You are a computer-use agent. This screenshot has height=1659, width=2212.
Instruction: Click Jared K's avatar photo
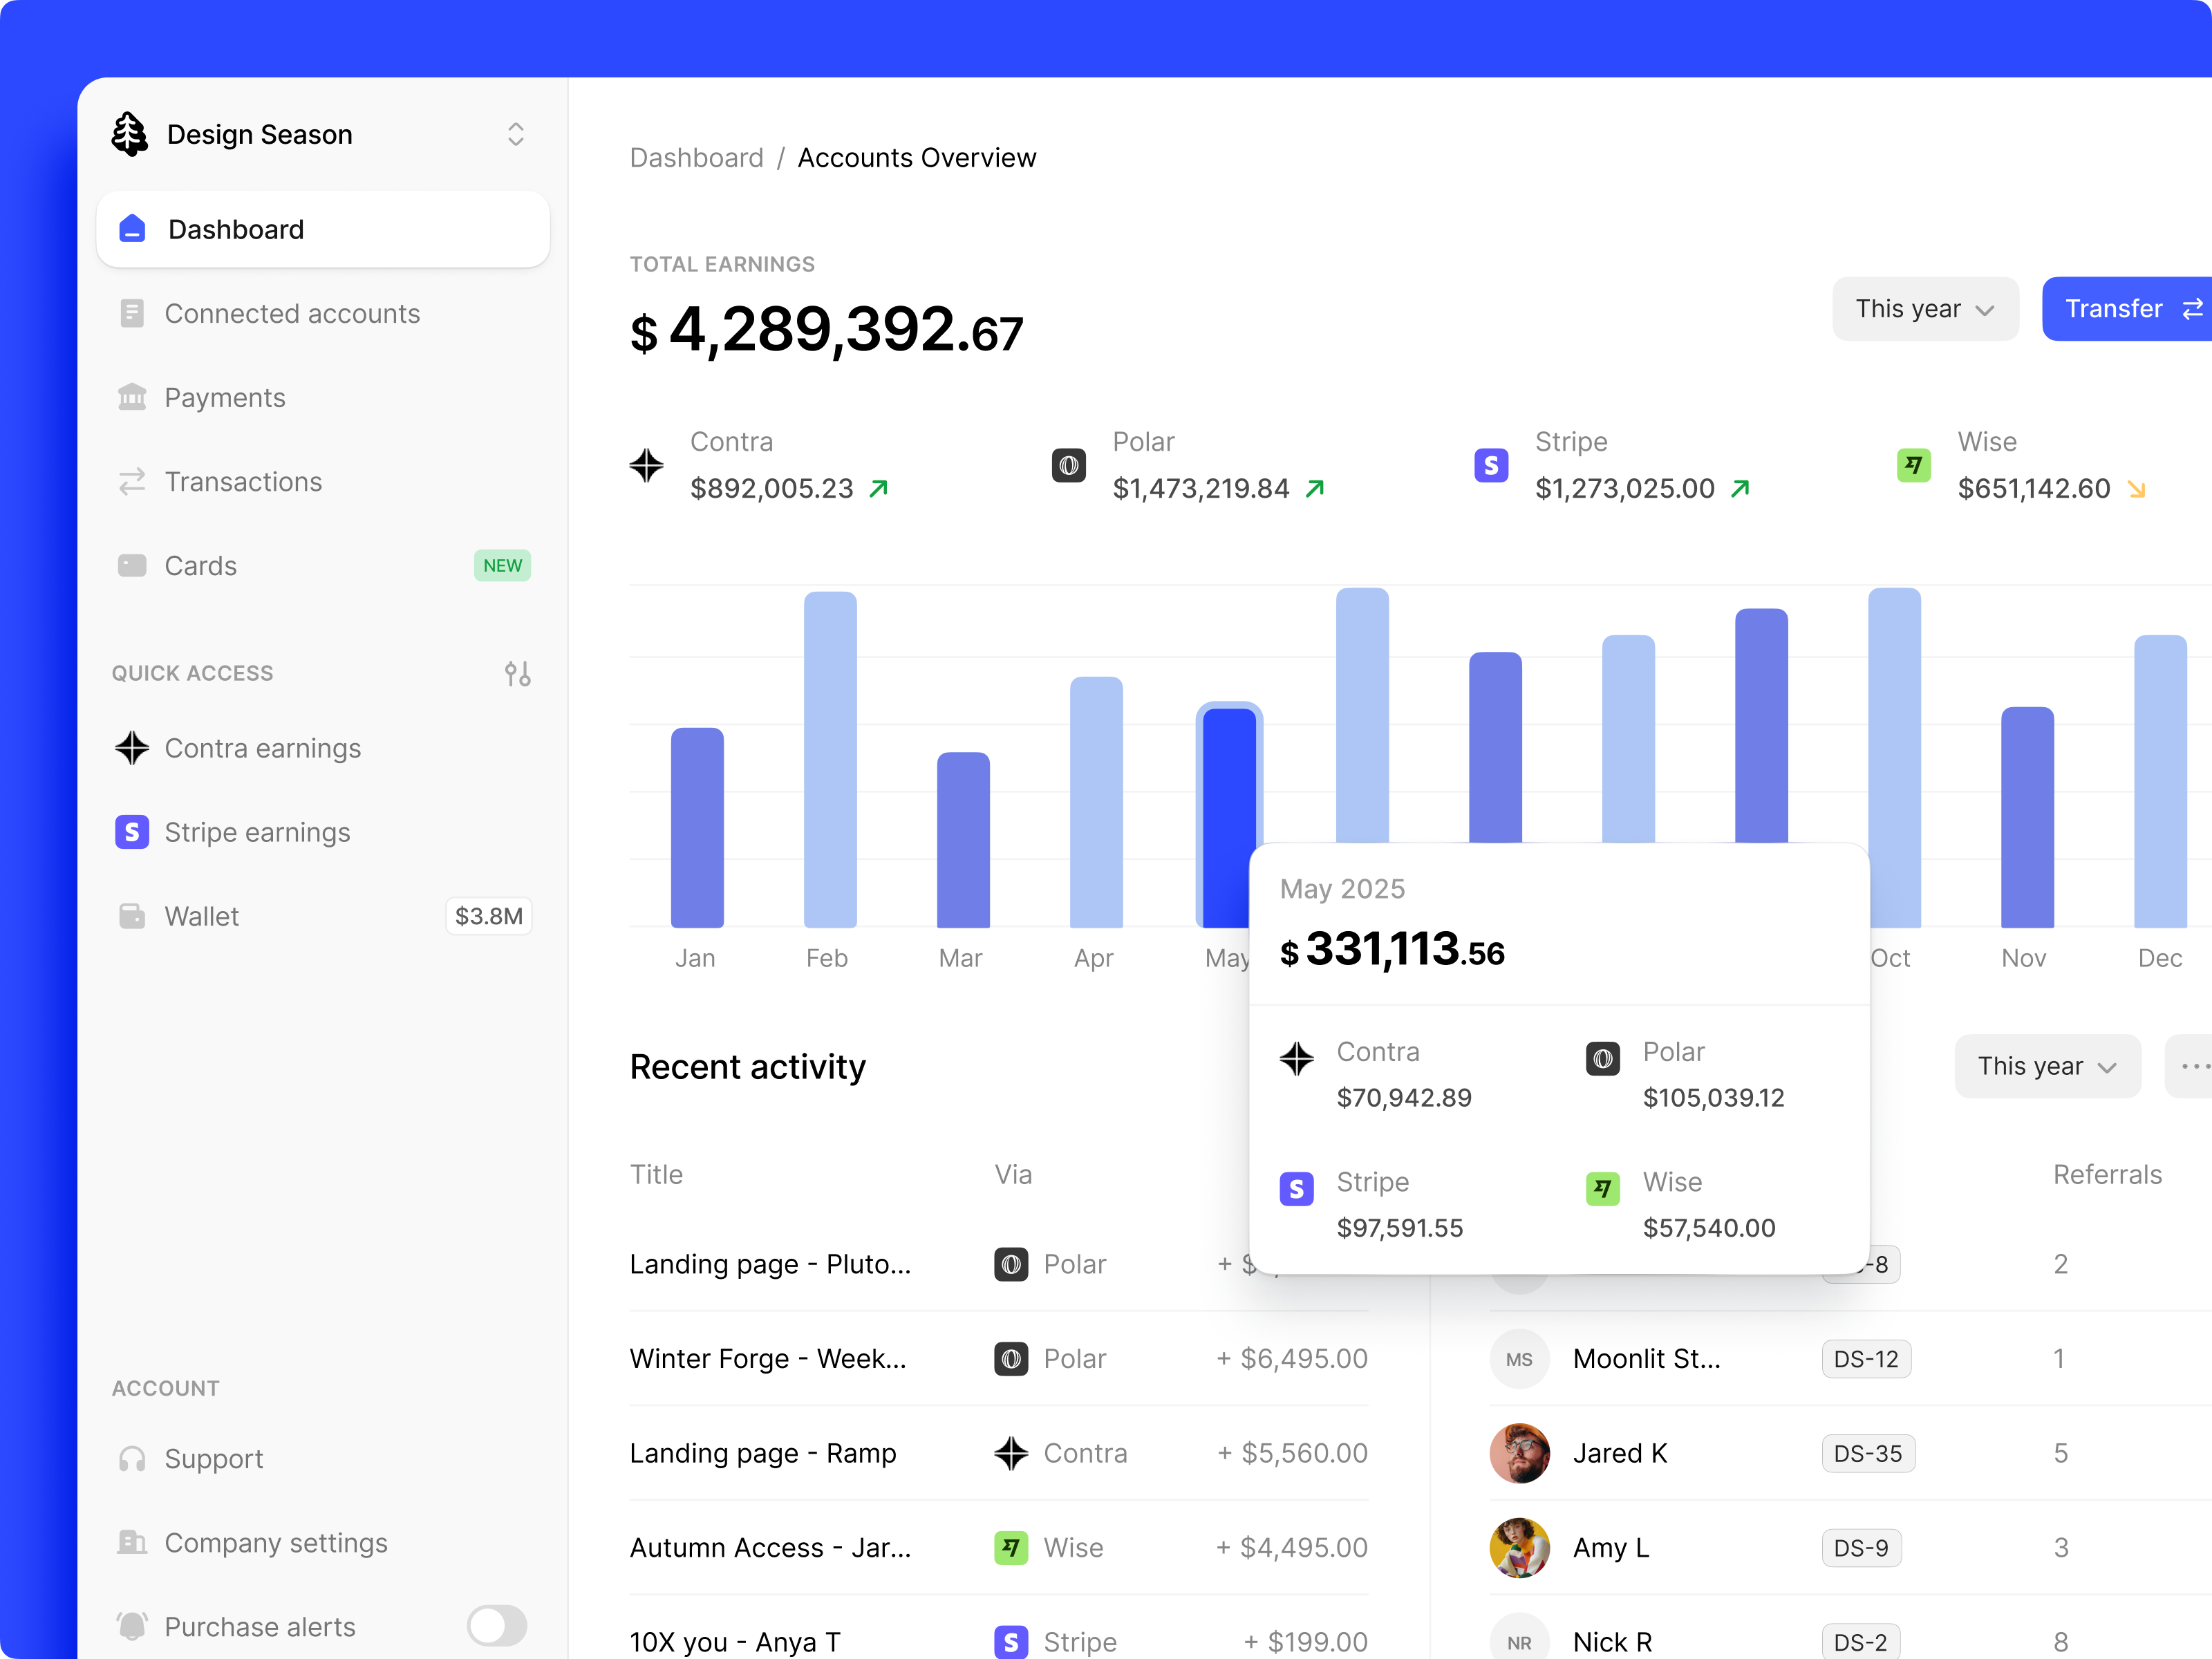pos(1519,1453)
